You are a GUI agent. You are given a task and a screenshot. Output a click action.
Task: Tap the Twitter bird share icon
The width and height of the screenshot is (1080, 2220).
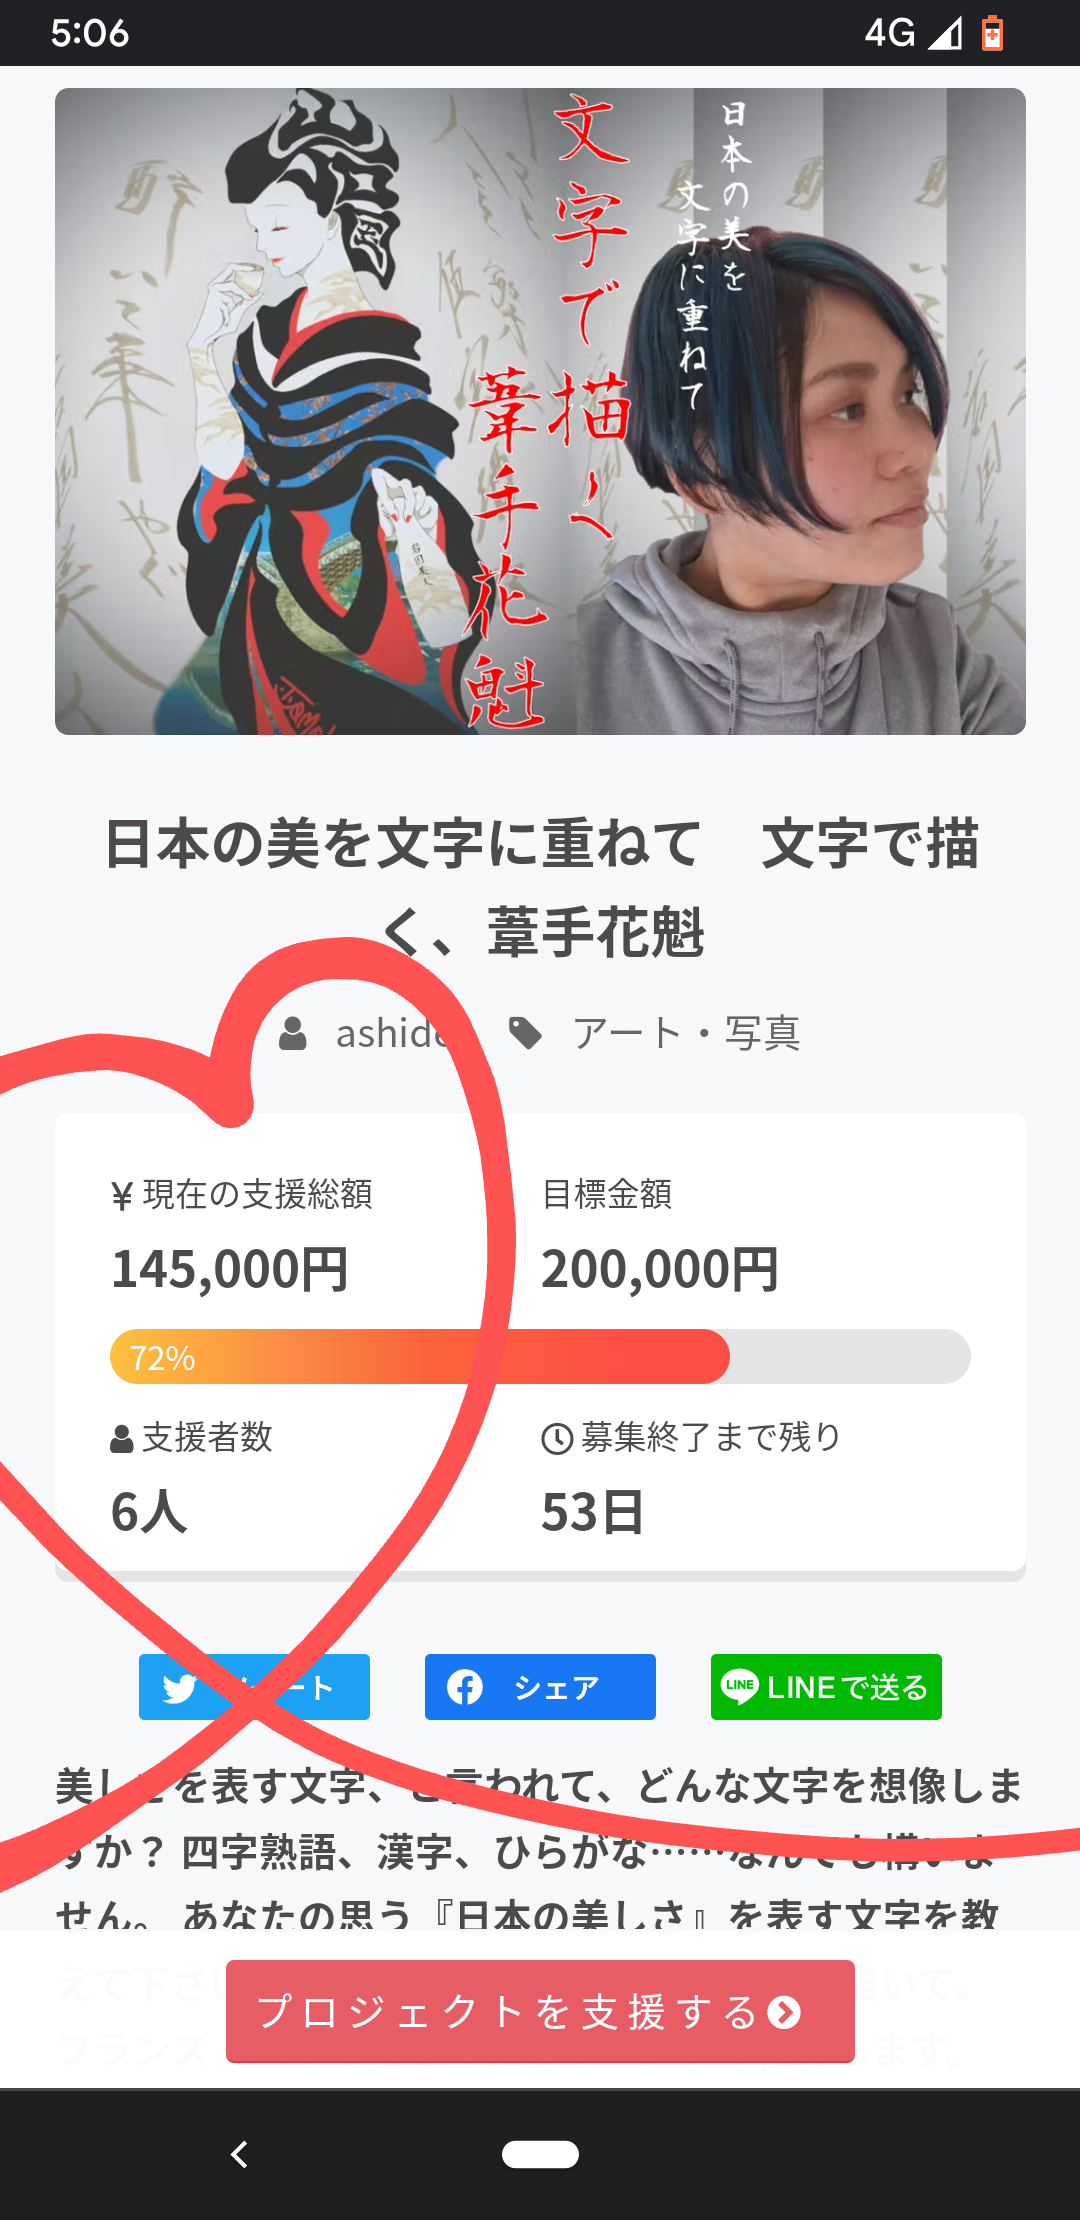click(x=179, y=1688)
